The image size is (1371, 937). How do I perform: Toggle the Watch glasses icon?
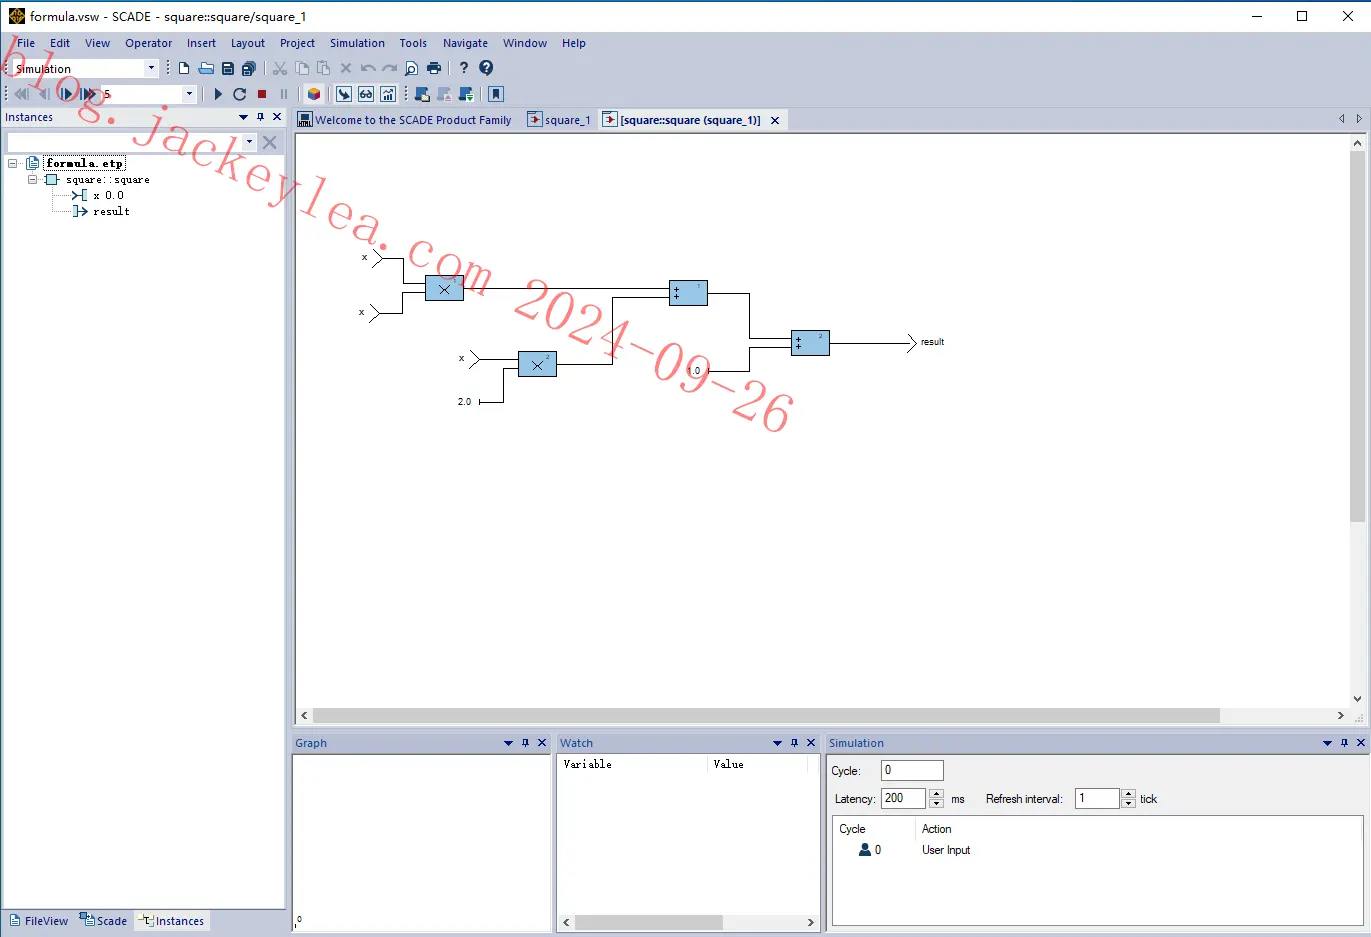[x=366, y=94]
